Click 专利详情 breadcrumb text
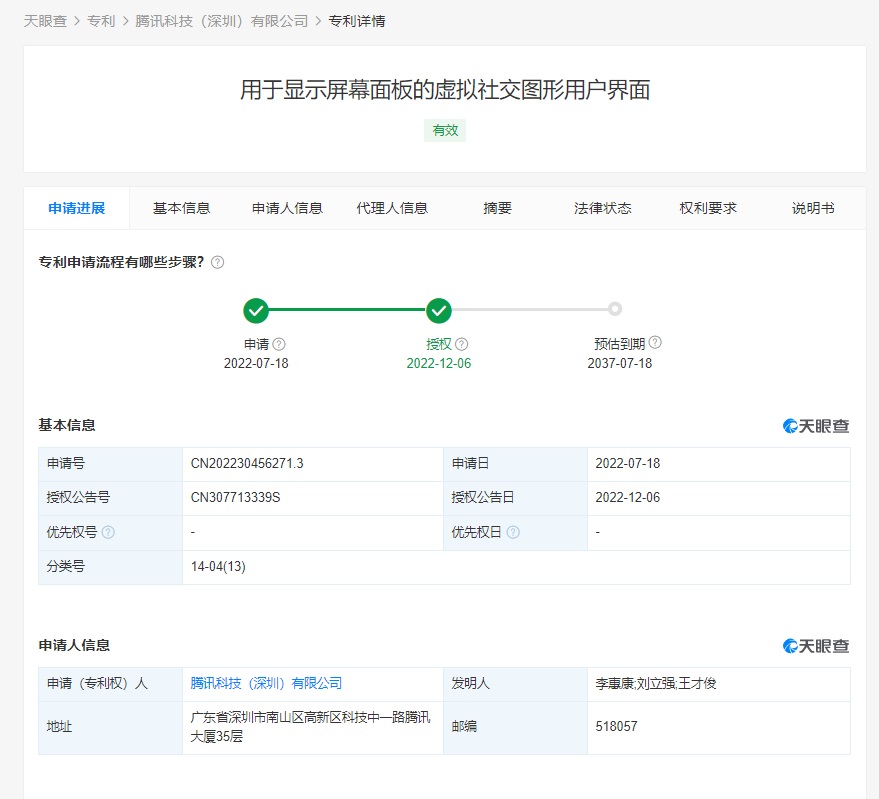This screenshot has height=799, width=879. (x=357, y=21)
